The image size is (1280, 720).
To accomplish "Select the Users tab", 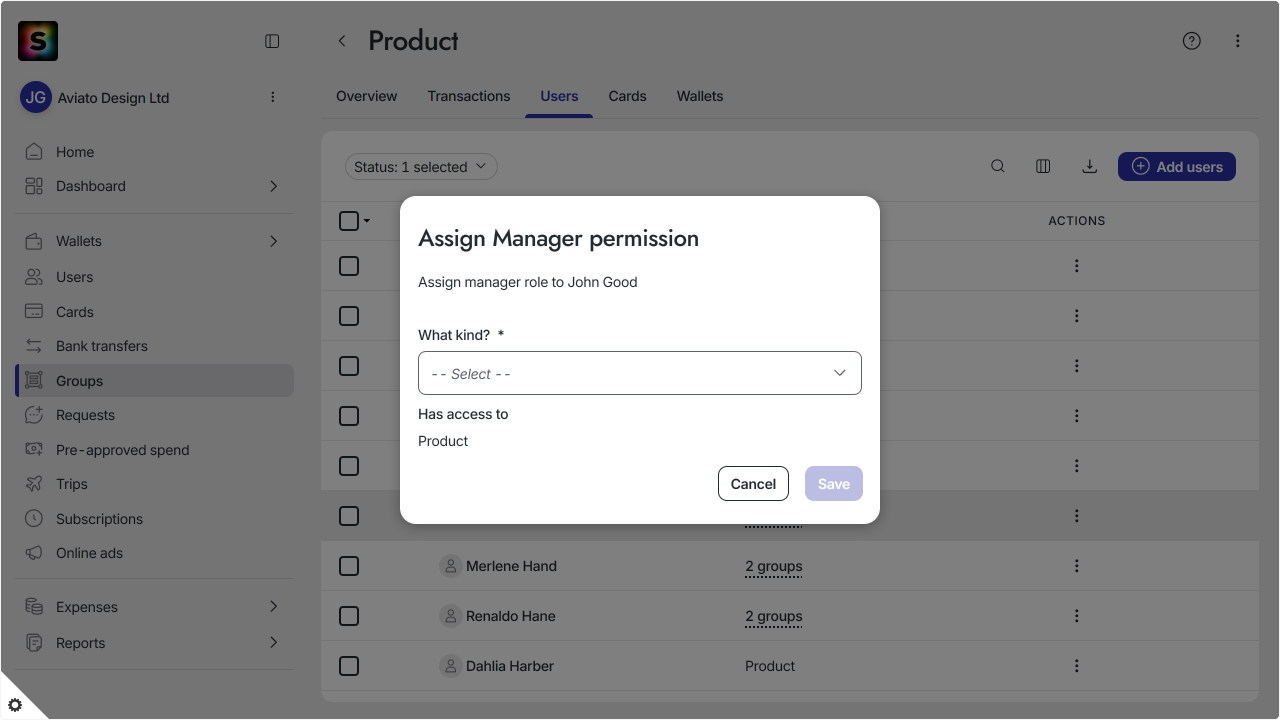I will click(x=559, y=96).
